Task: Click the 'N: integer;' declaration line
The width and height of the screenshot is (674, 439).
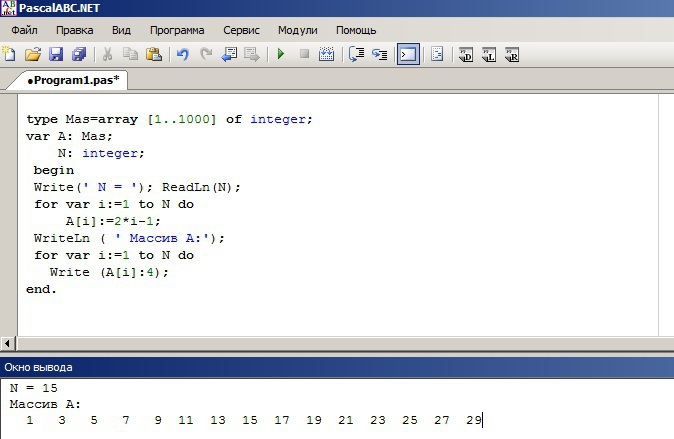Action: point(101,153)
